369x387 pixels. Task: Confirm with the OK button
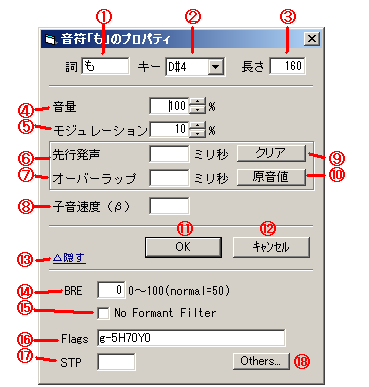point(183,247)
